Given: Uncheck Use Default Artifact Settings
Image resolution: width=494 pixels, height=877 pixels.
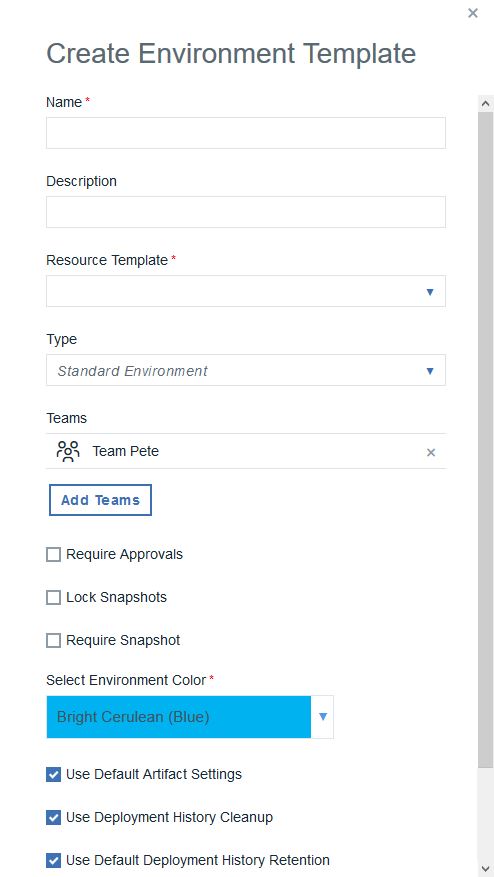Looking at the screenshot, I should (53, 775).
